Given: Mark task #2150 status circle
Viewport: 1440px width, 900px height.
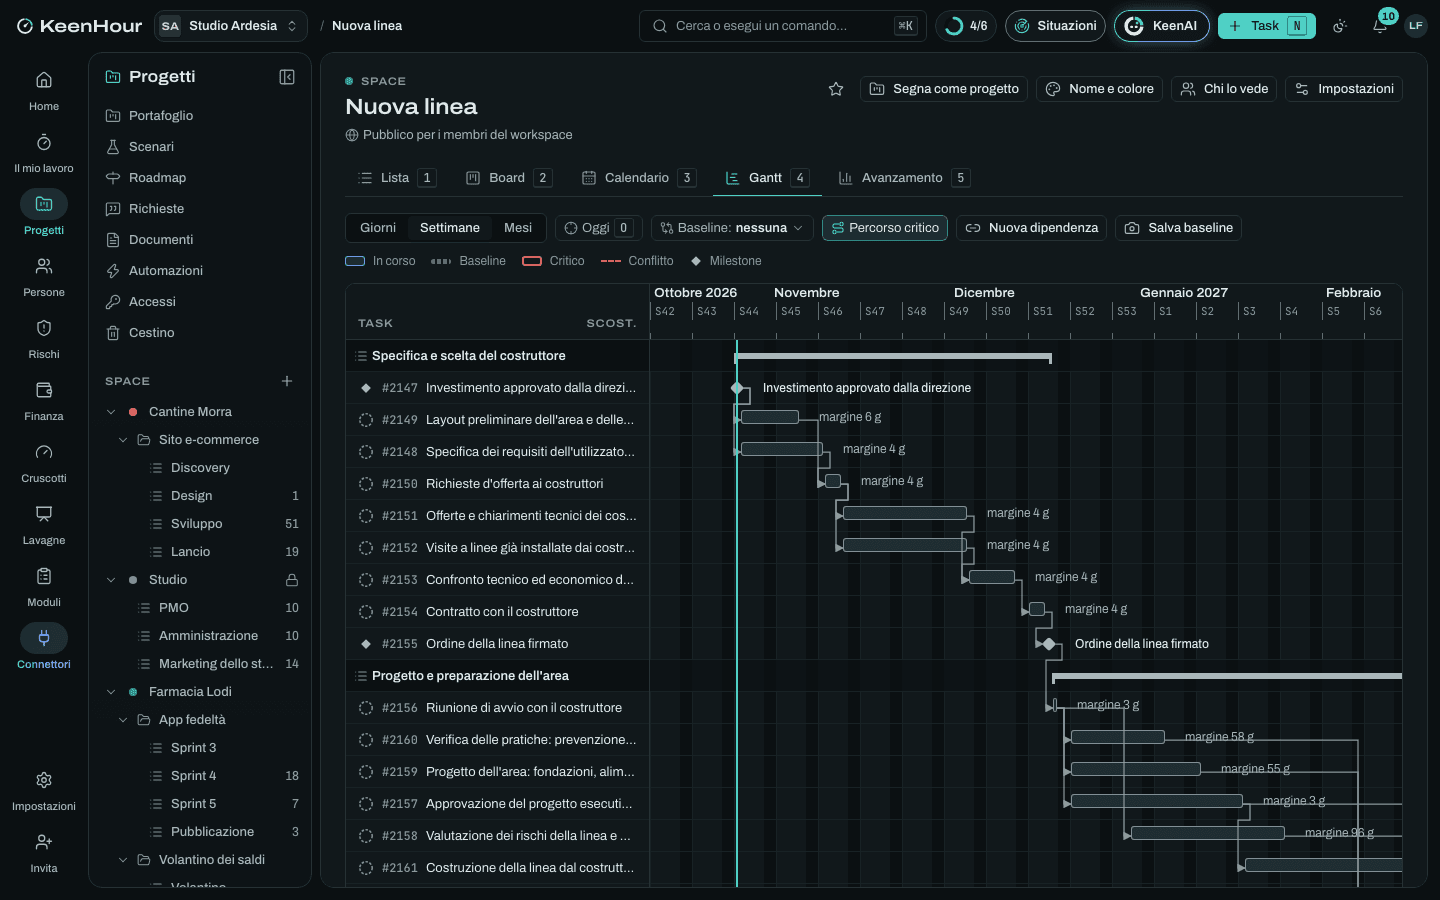Looking at the screenshot, I should point(366,484).
